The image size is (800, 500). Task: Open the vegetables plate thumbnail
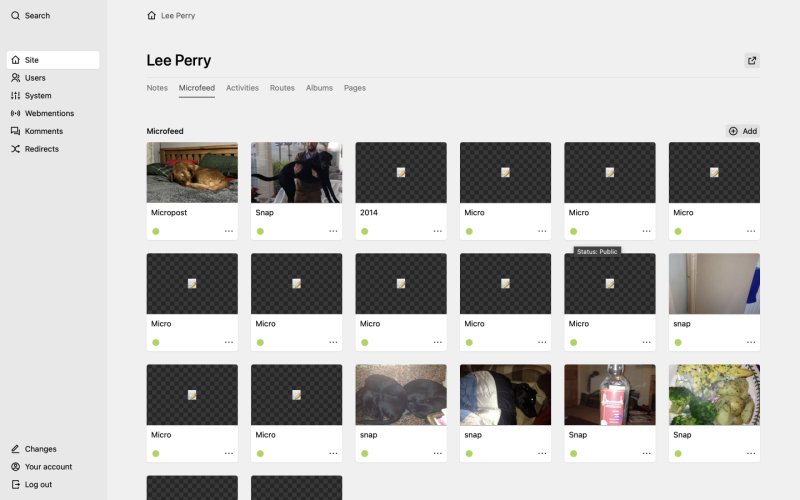click(x=714, y=395)
